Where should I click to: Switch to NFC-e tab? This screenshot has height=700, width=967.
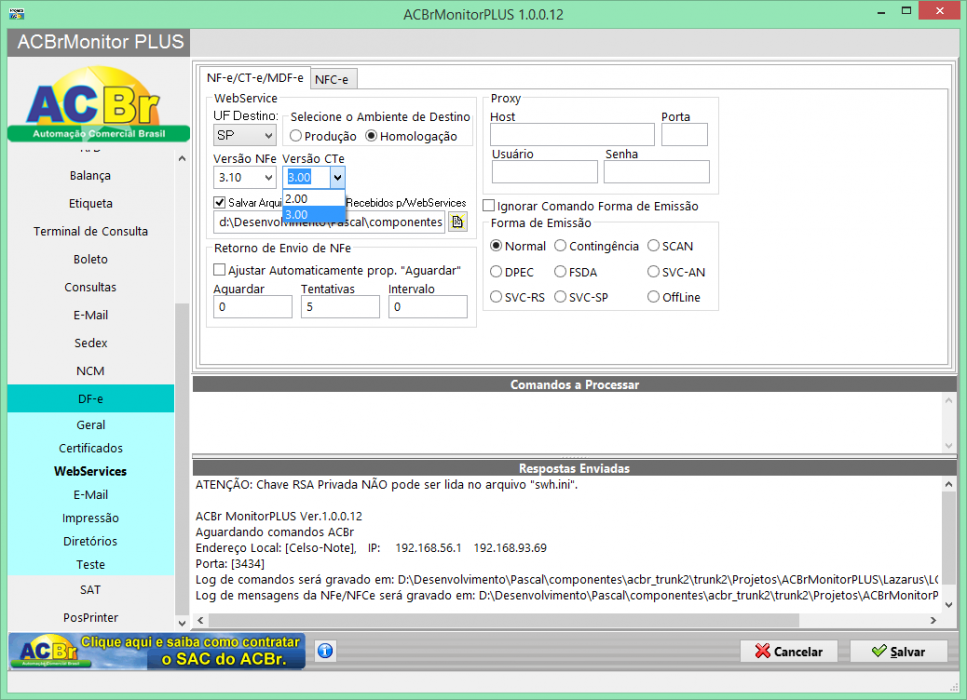pyautogui.click(x=332, y=80)
